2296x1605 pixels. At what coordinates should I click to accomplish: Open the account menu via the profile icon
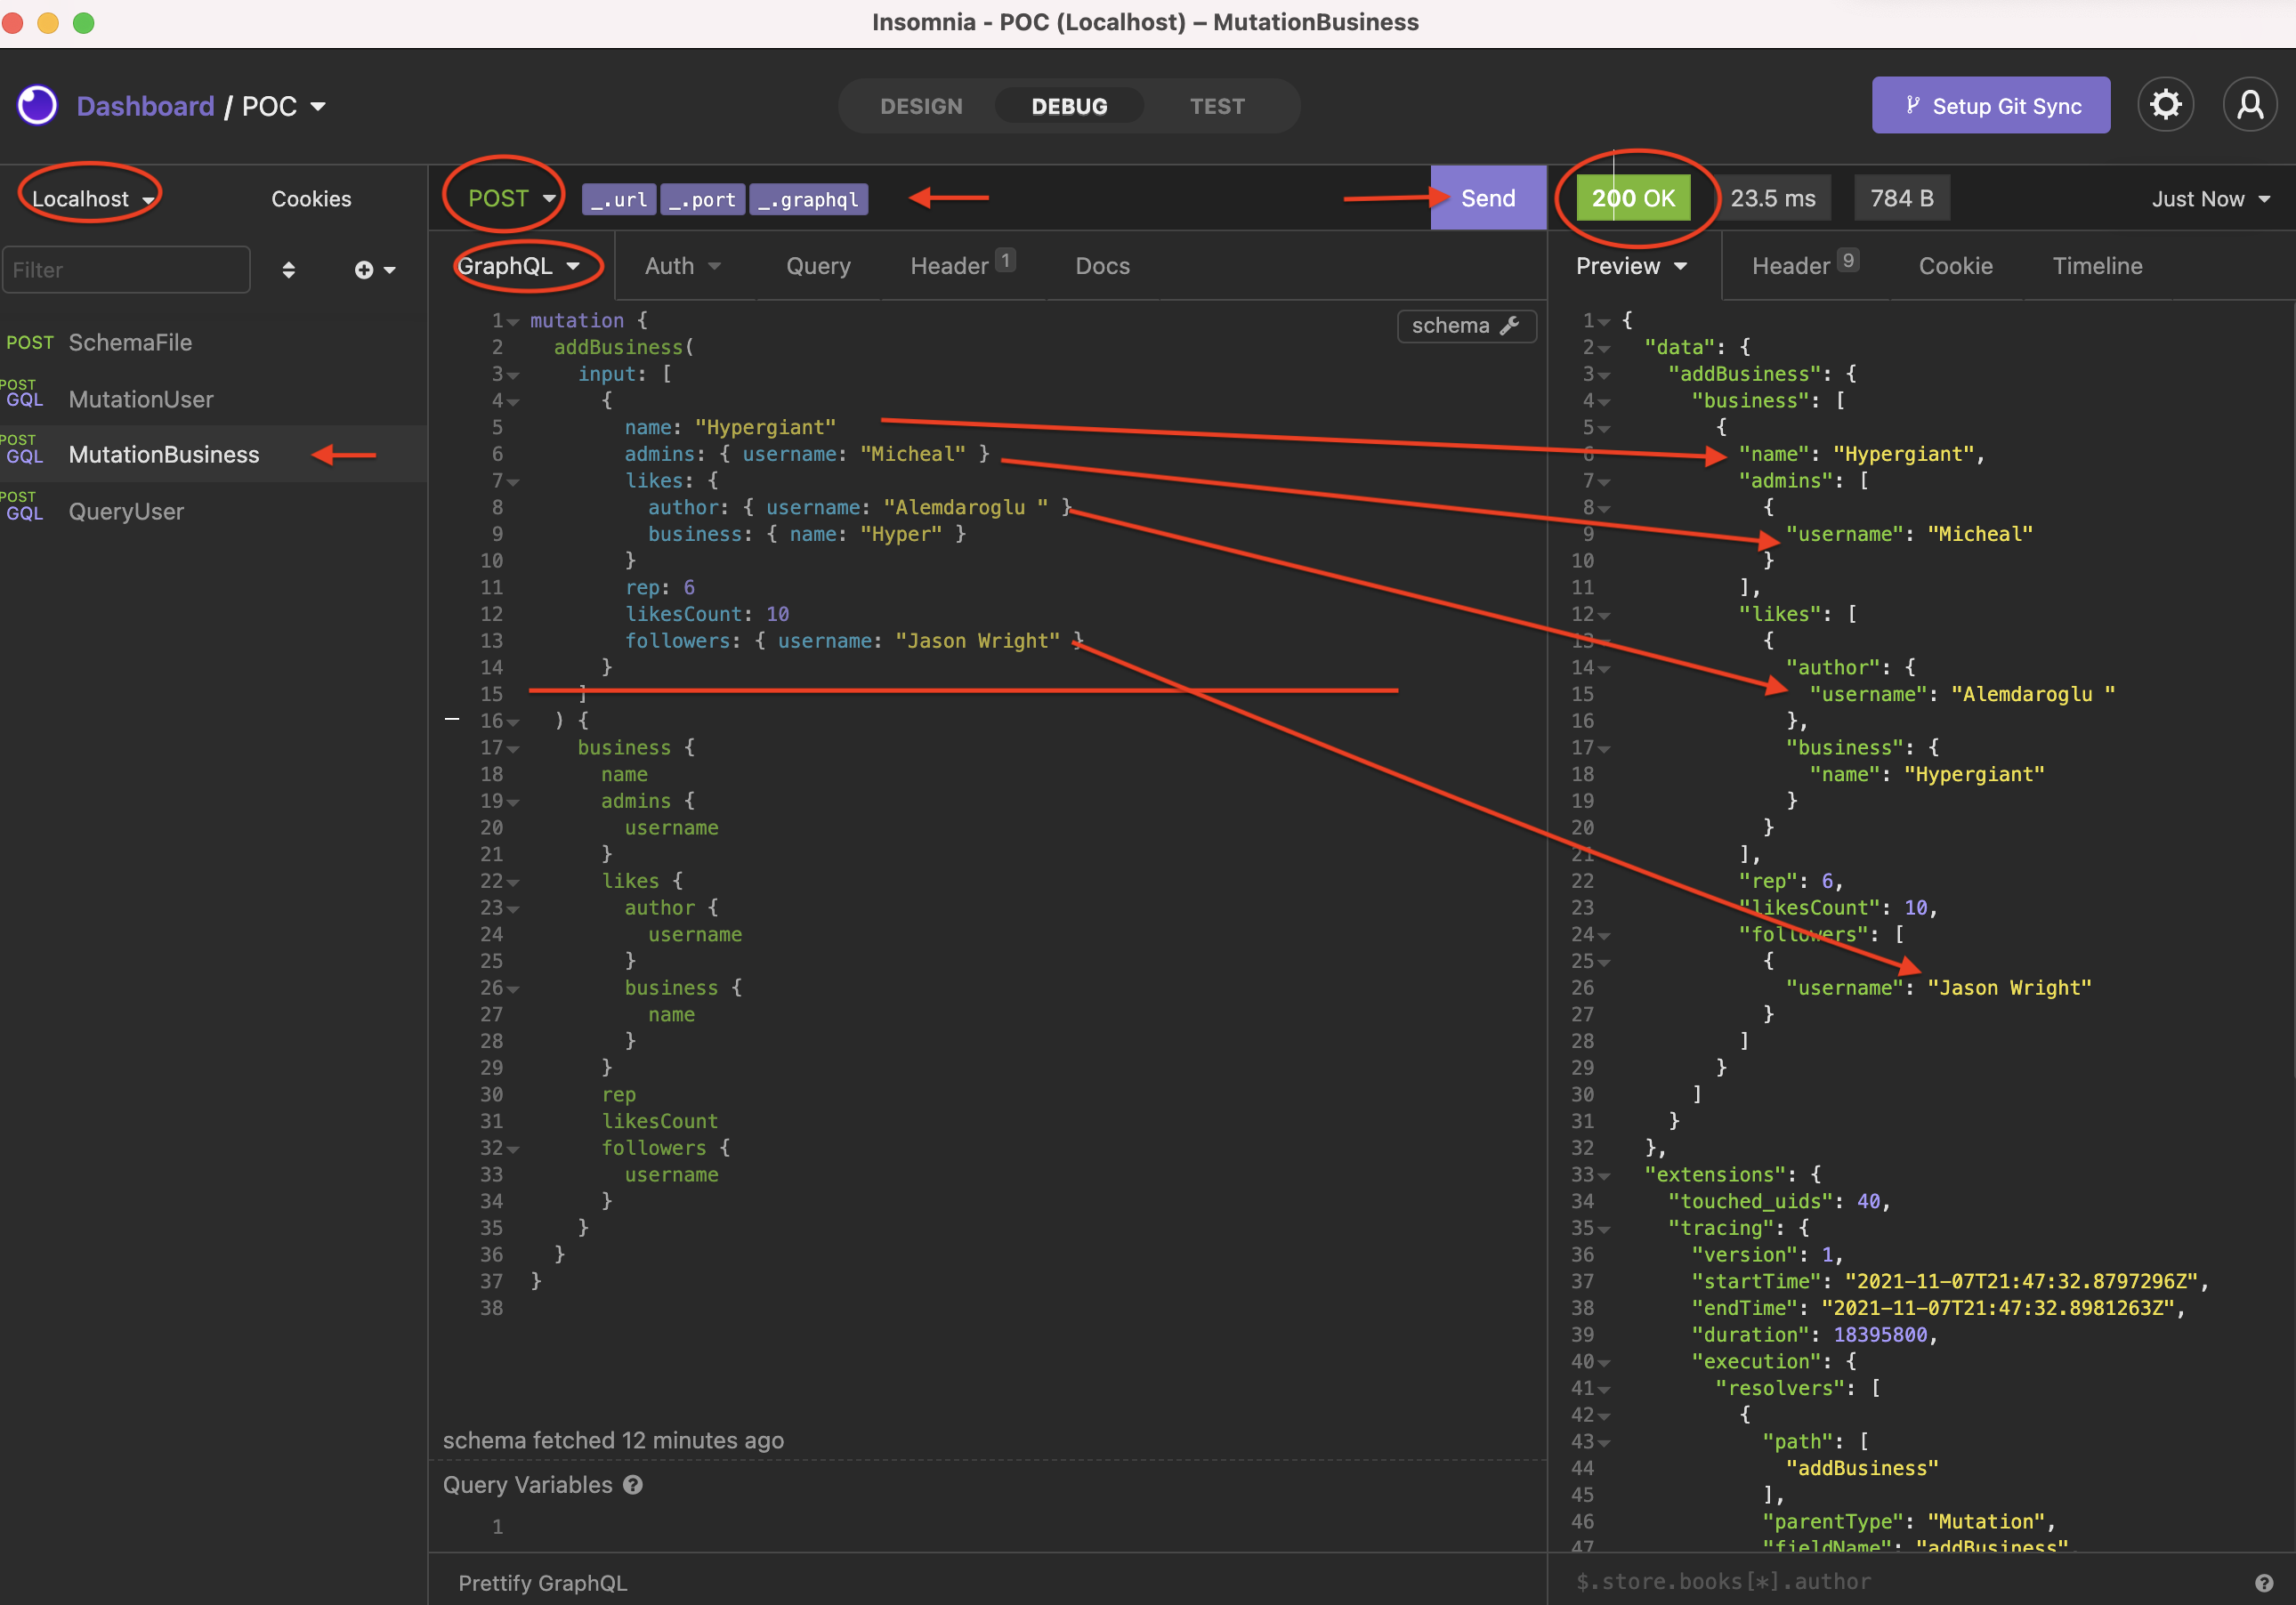tap(2251, 104)
